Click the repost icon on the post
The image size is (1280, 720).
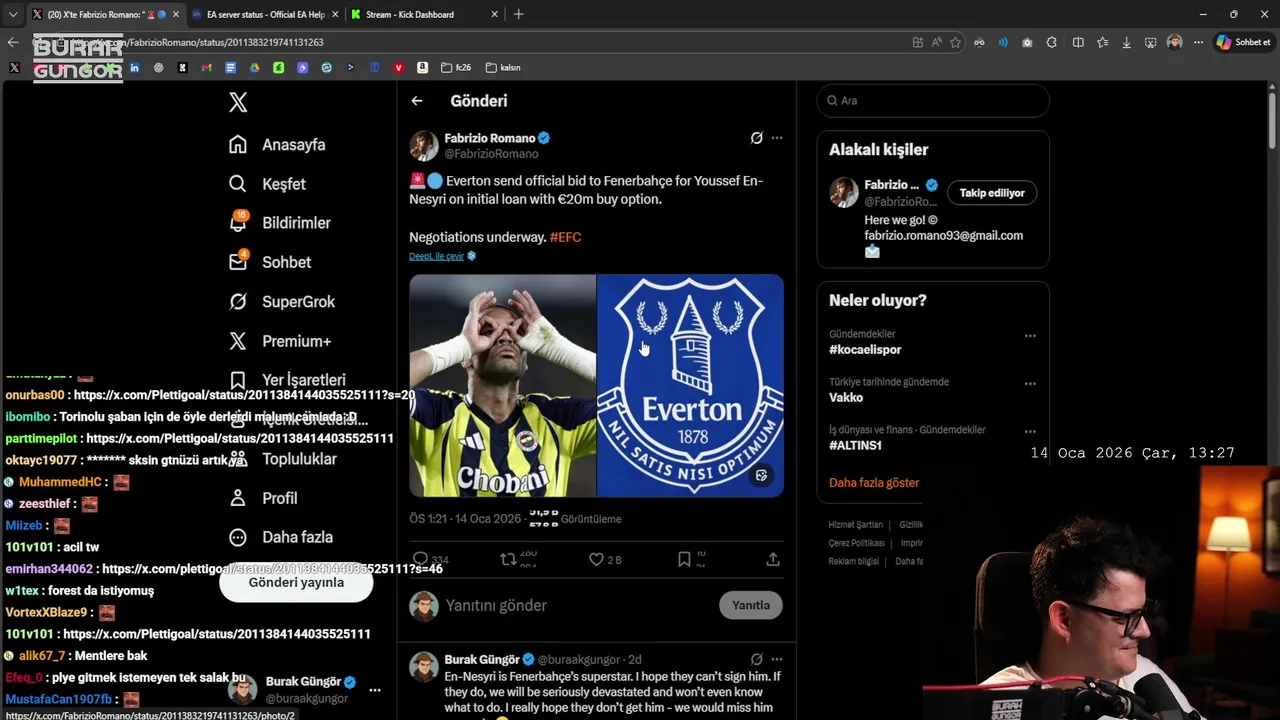coord(508,560)
